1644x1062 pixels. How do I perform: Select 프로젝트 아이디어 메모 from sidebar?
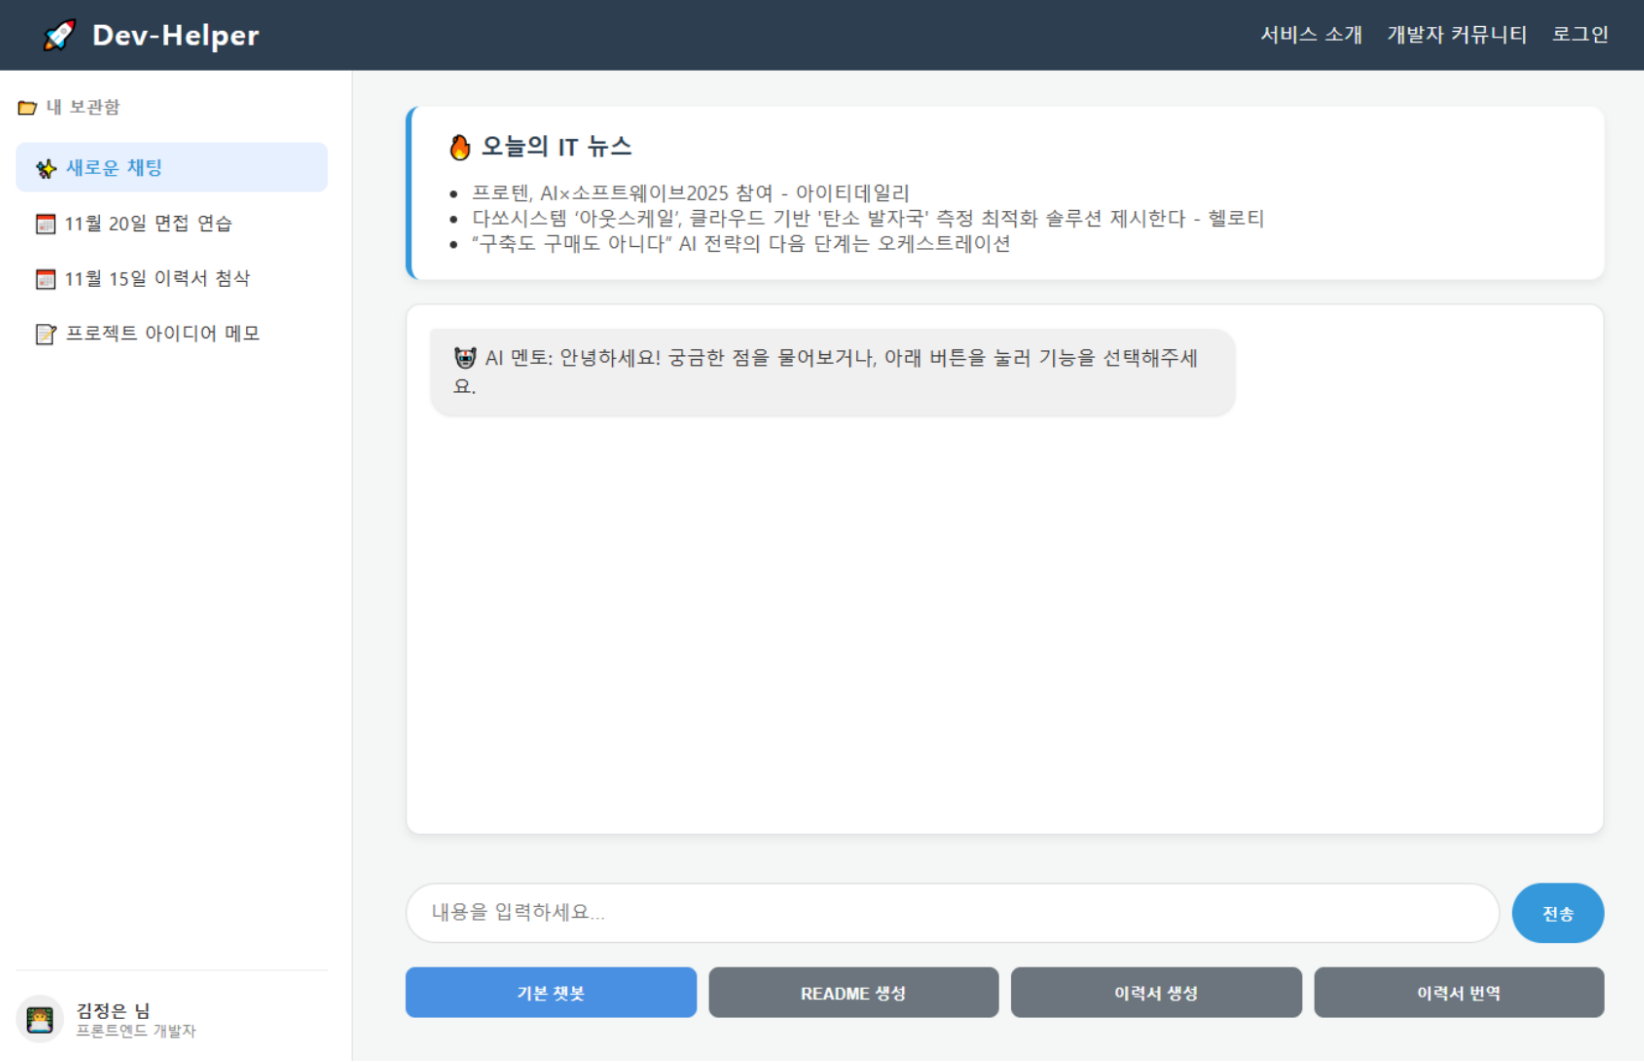point(163,333)
